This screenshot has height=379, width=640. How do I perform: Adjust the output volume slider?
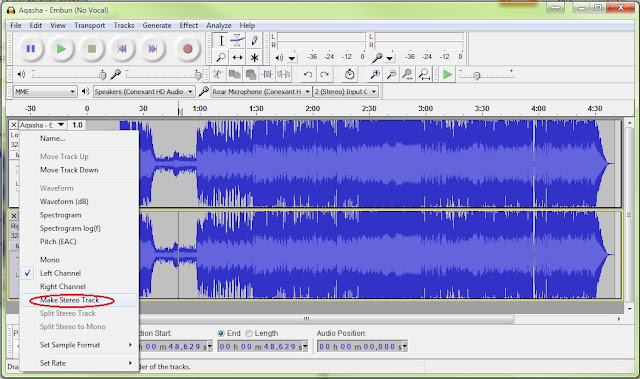point(67,75)
